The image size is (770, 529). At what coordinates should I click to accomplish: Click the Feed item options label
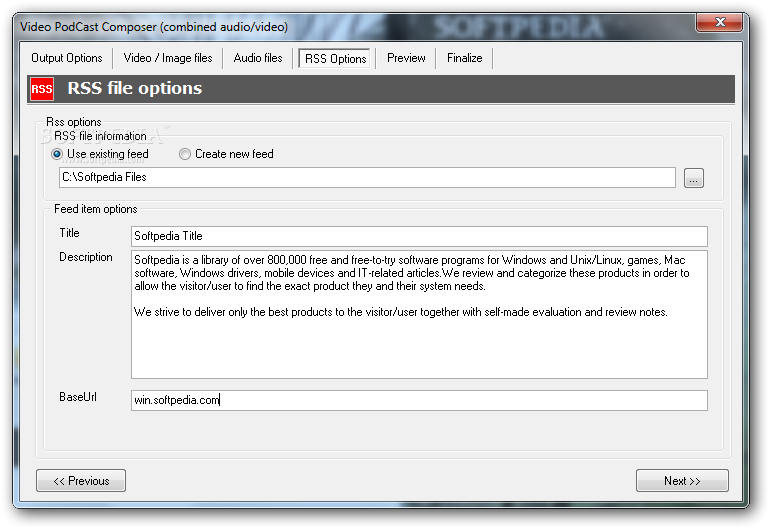tap(96, 209)
